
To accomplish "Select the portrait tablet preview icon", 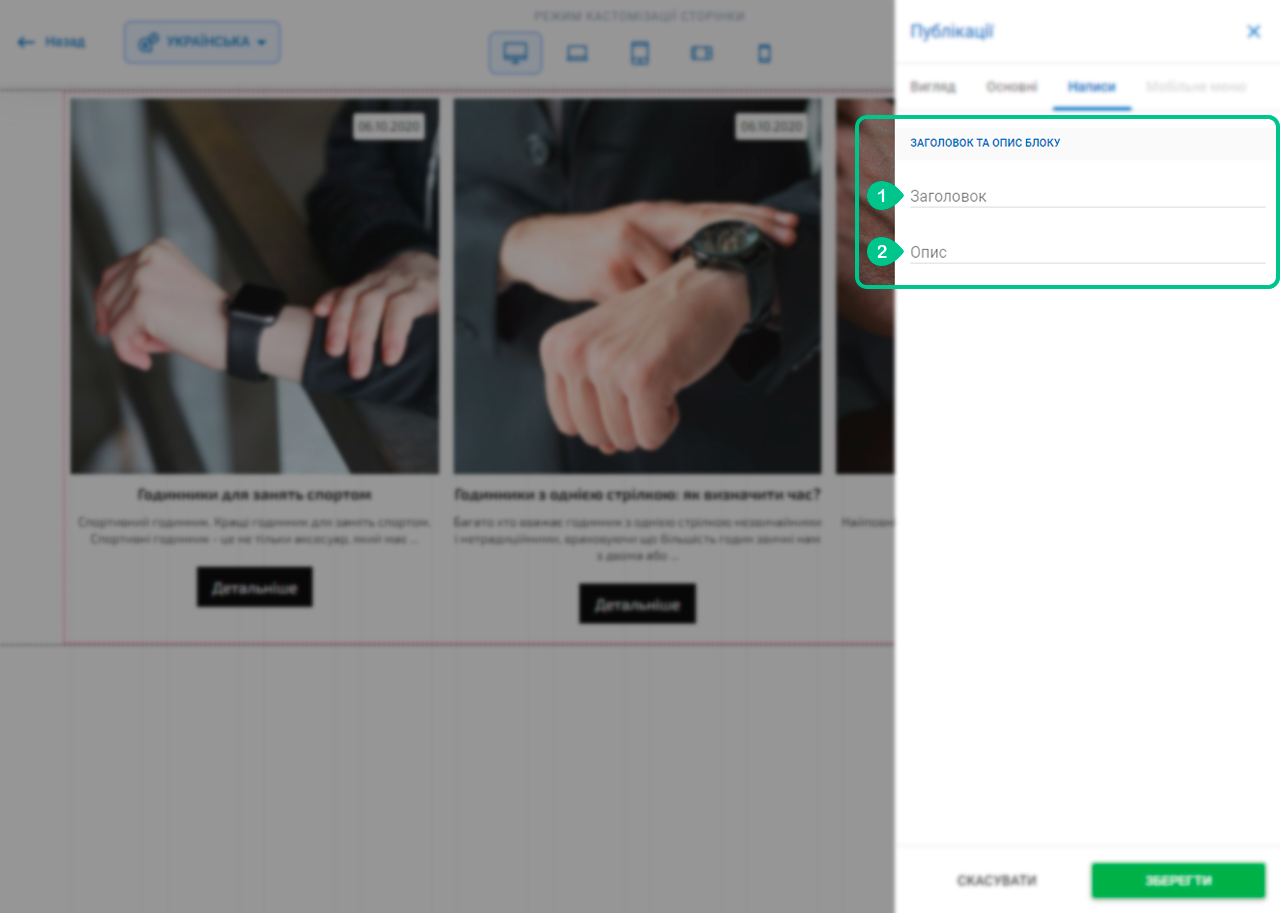I will point(640,54).
